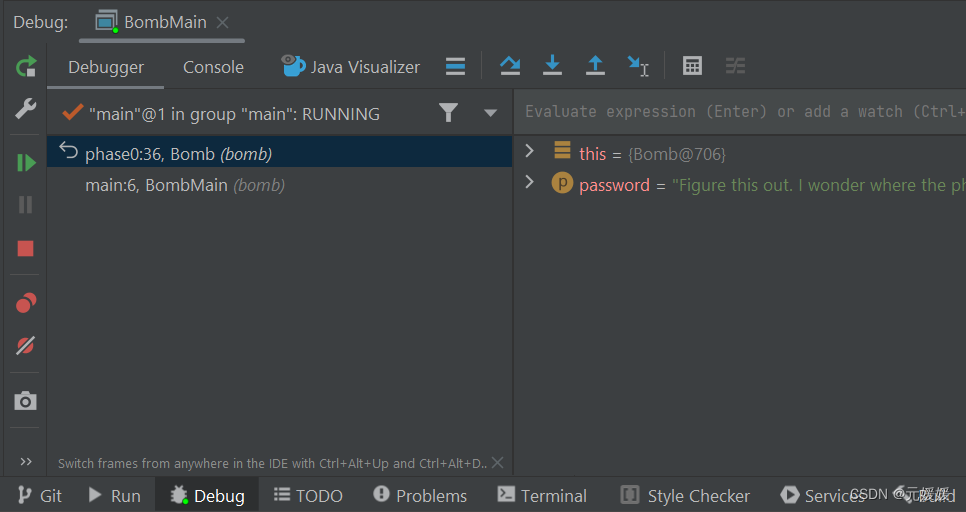Open thread selector dropdown arrow
The image size is (966, 512).
(490, 113)
